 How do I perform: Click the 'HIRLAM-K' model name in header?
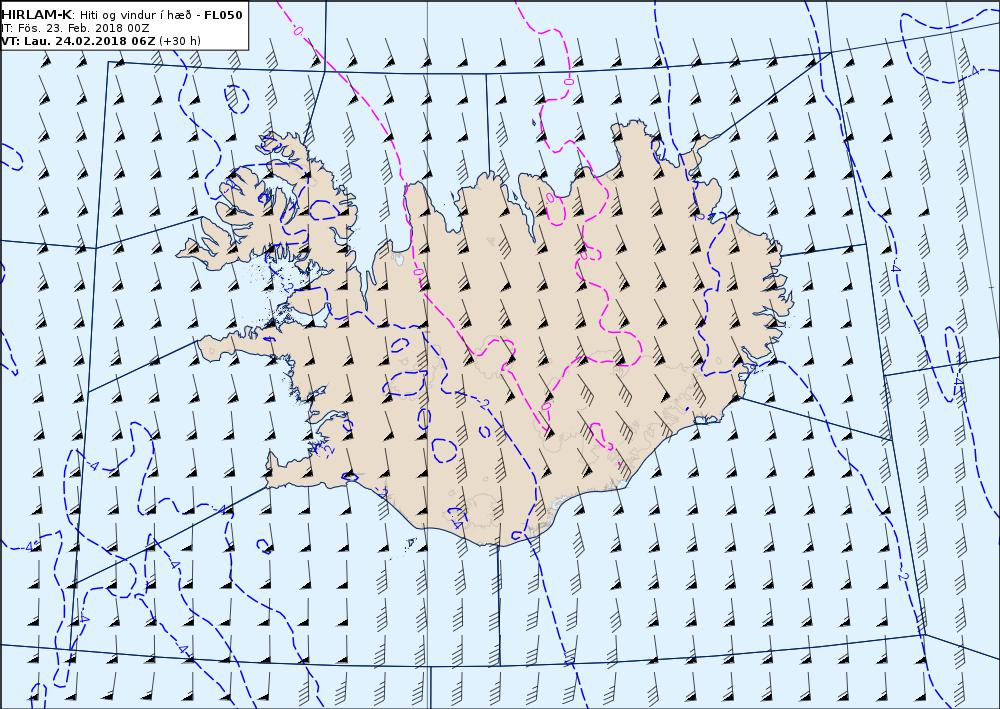tap(37, 15)
